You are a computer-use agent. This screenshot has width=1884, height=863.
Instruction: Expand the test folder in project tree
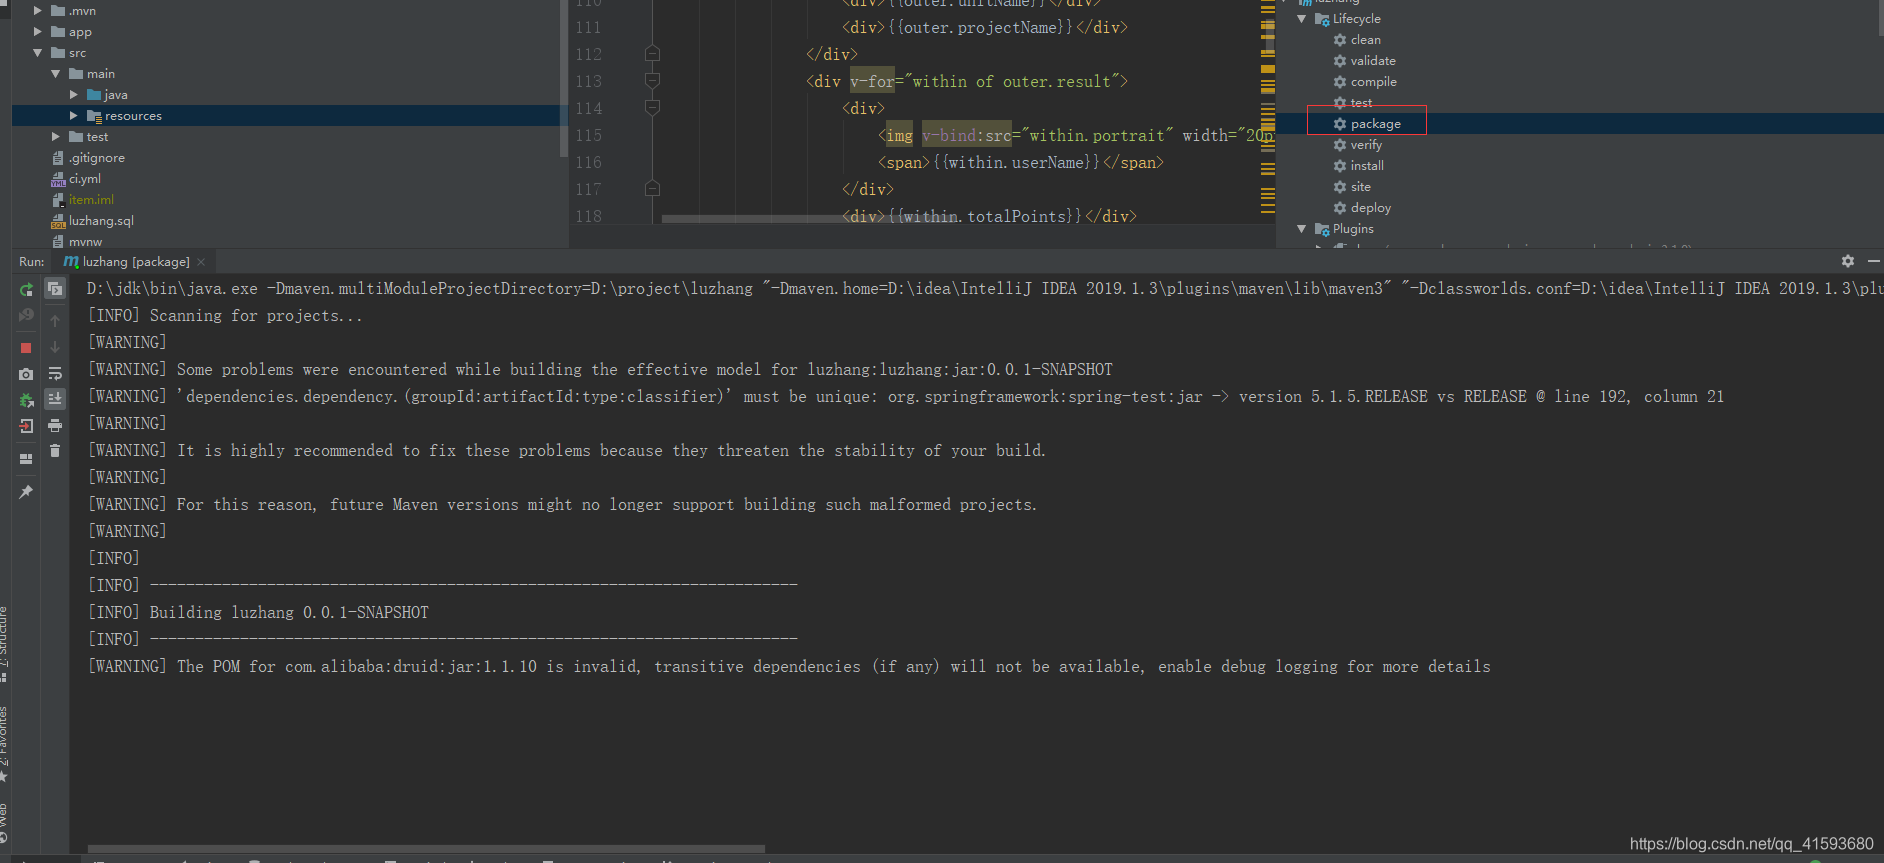(56, 137)
